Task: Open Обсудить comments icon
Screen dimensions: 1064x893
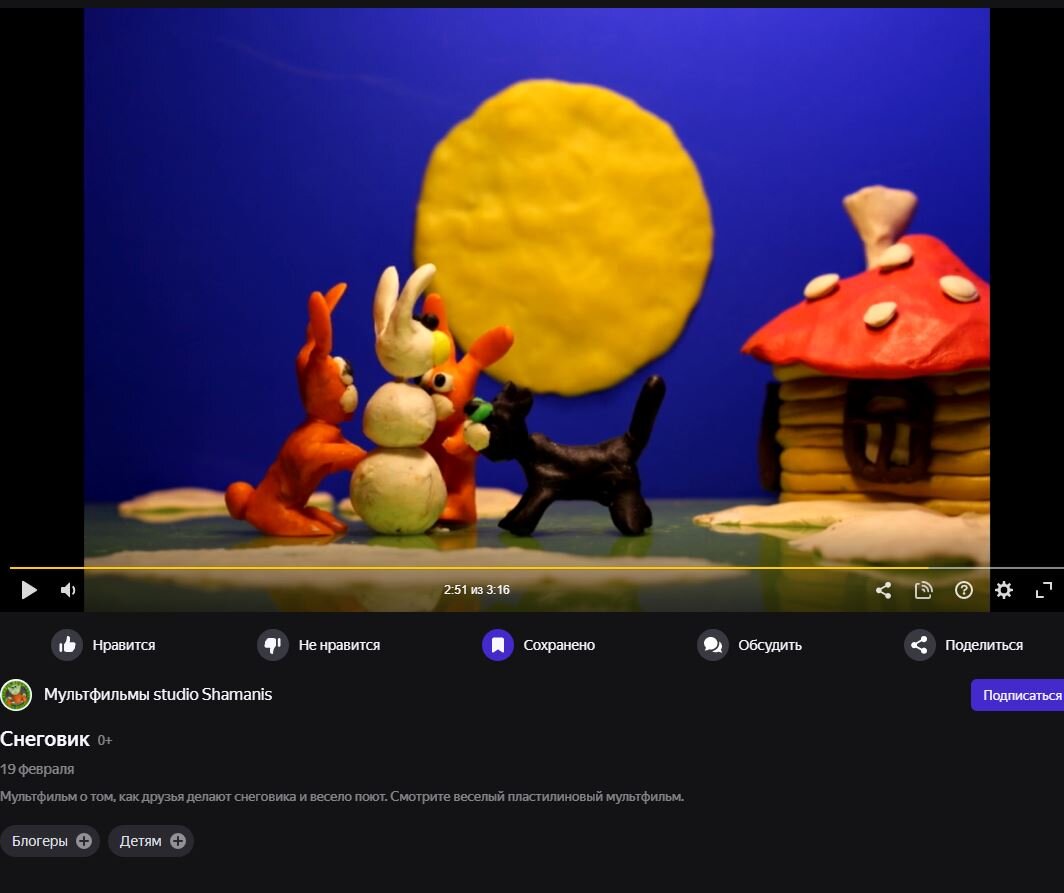Action: pos(712,645)
